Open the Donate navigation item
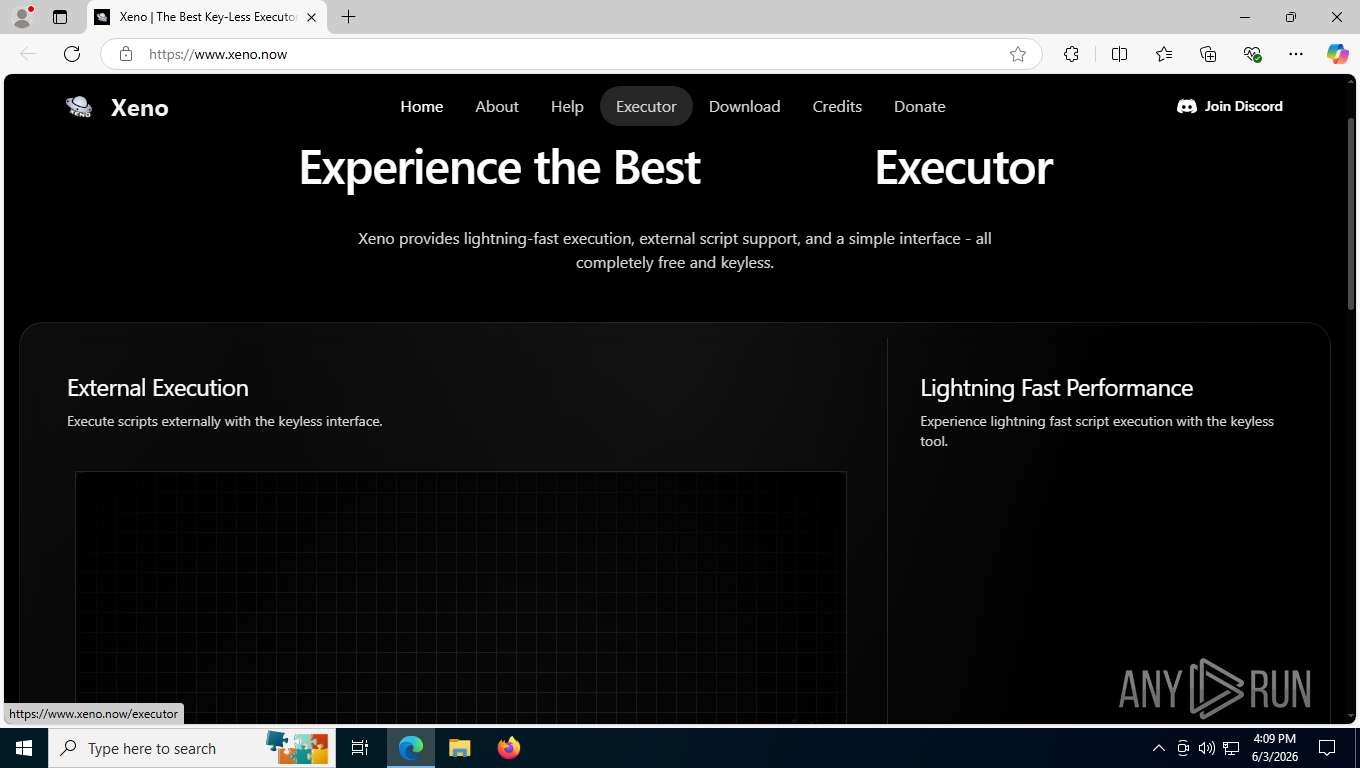Image resolution: width=1360 pixels, height=768 pixels. click(920, 106)
